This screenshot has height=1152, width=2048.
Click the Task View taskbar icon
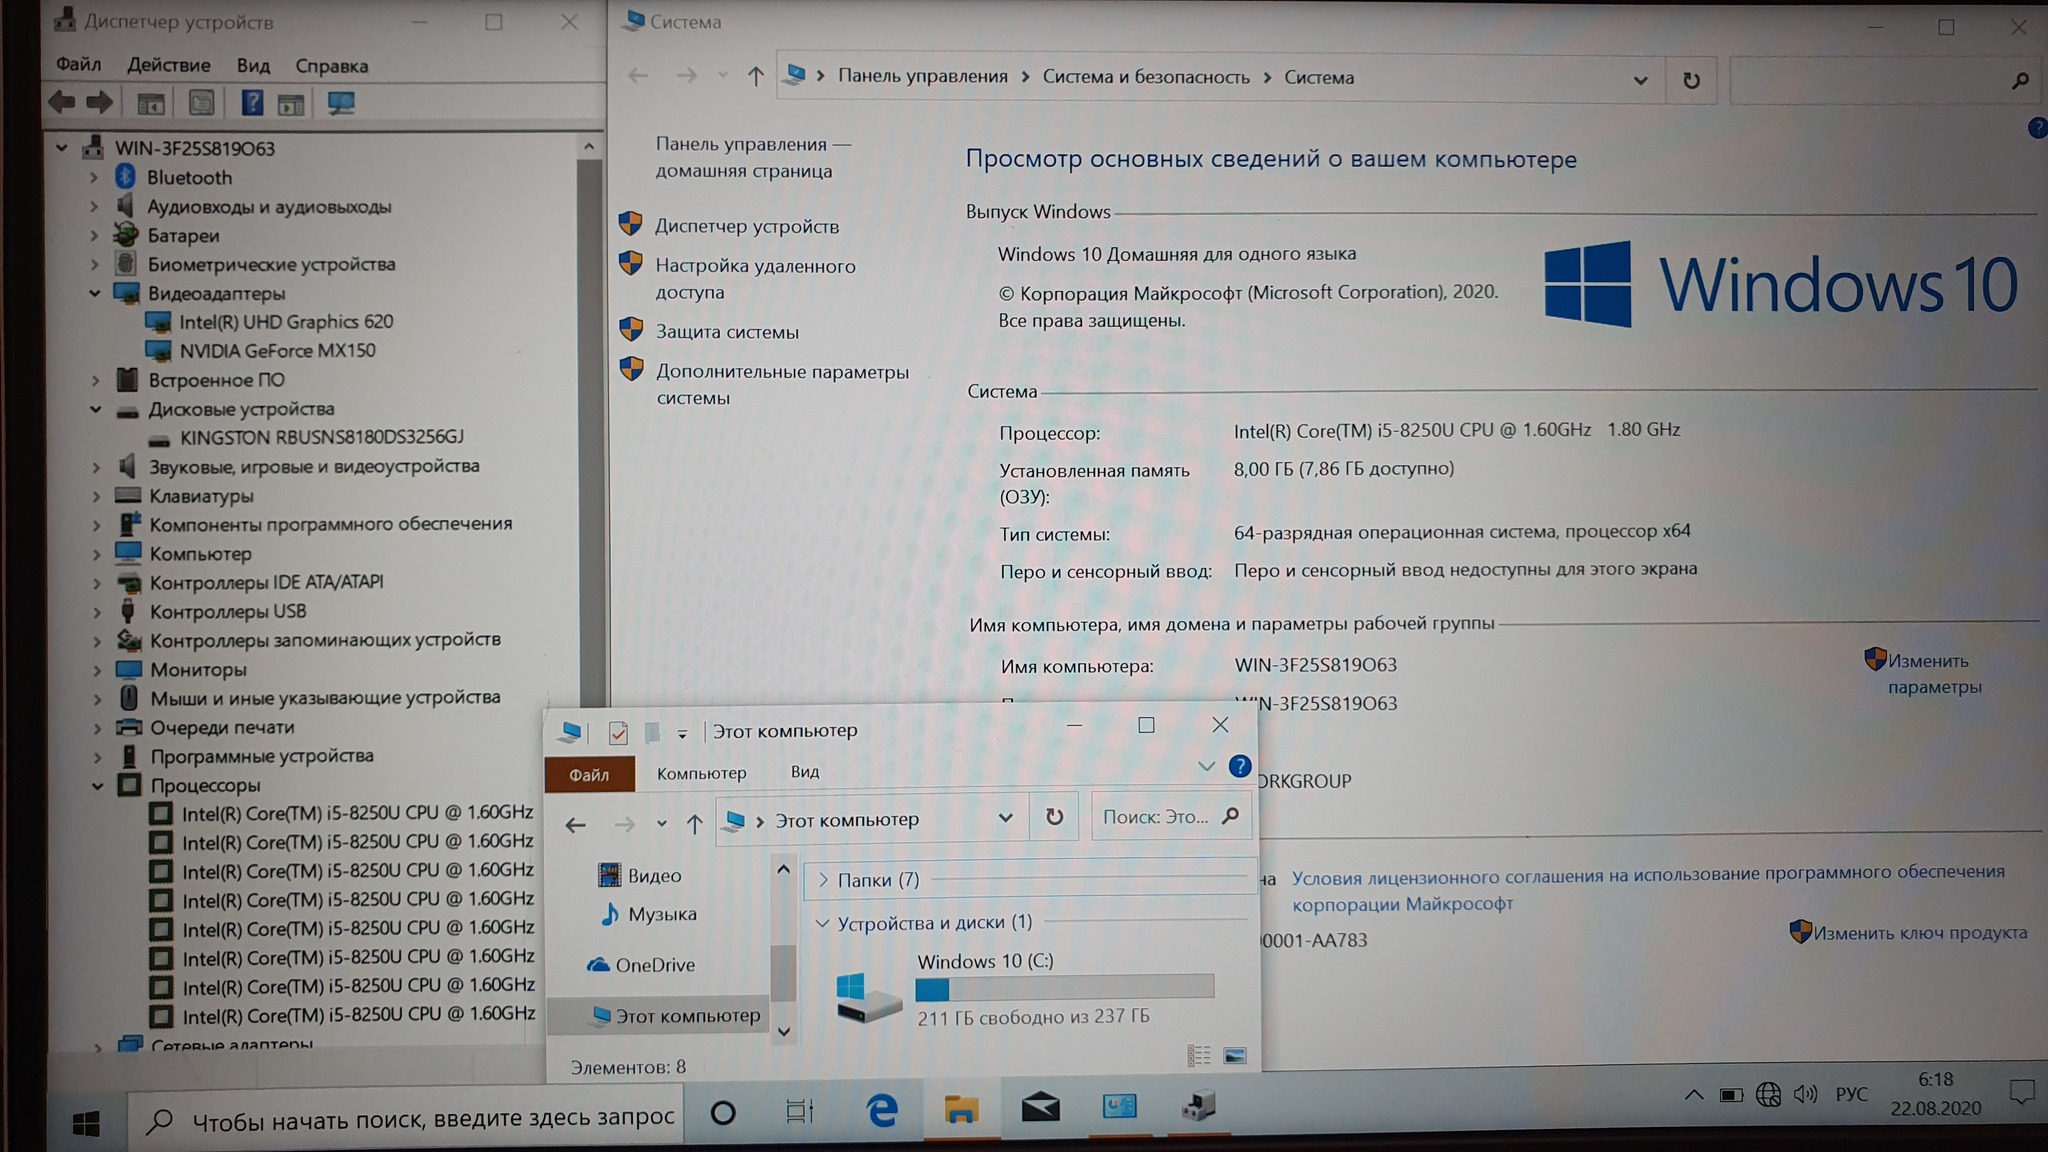800,1111
